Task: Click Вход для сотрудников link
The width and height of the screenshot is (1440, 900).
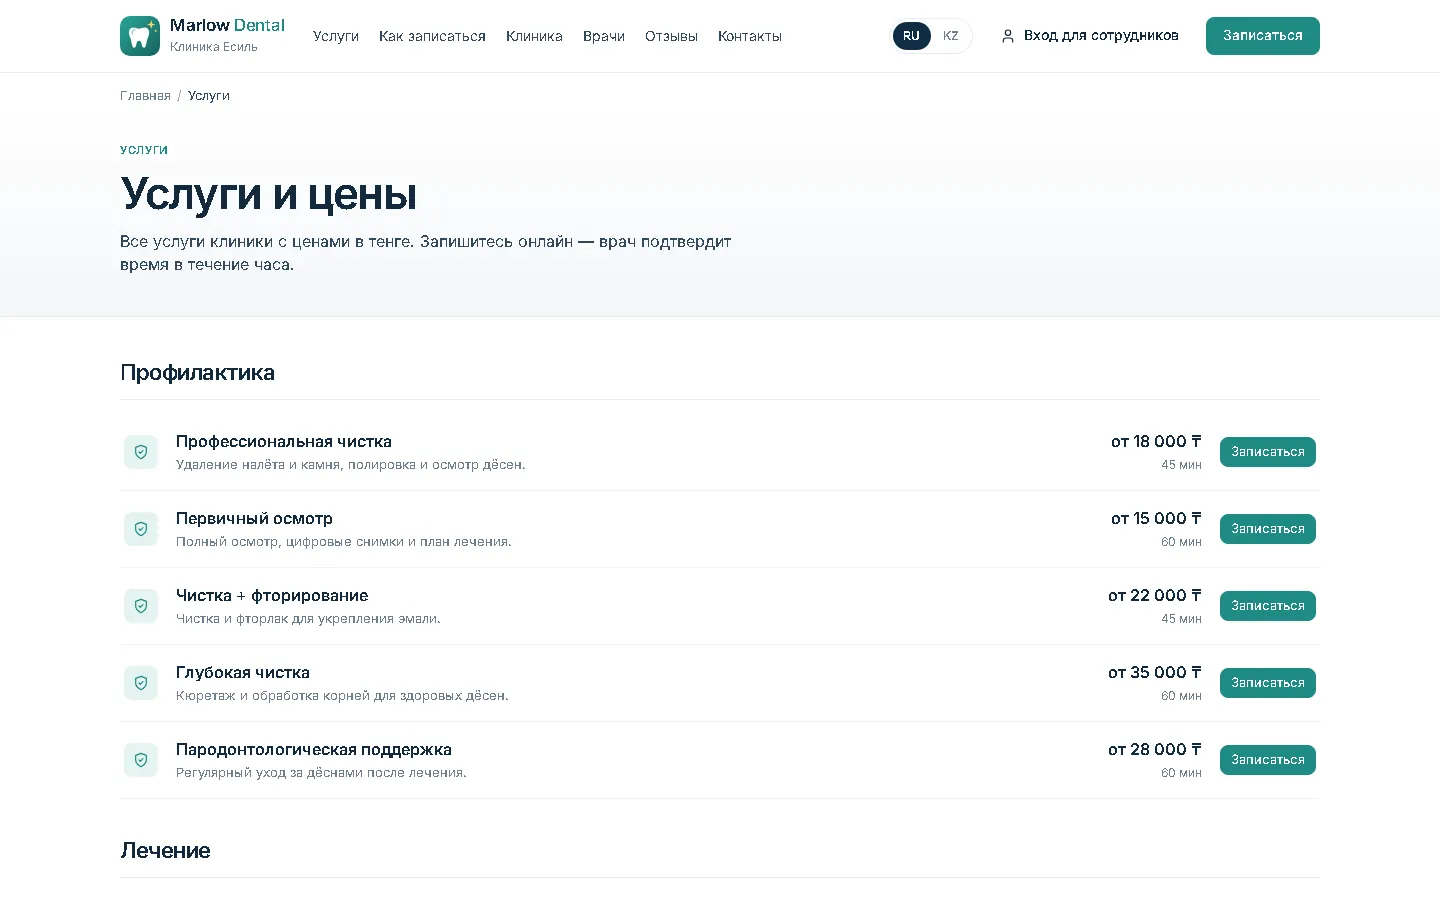Action: 1090,36
